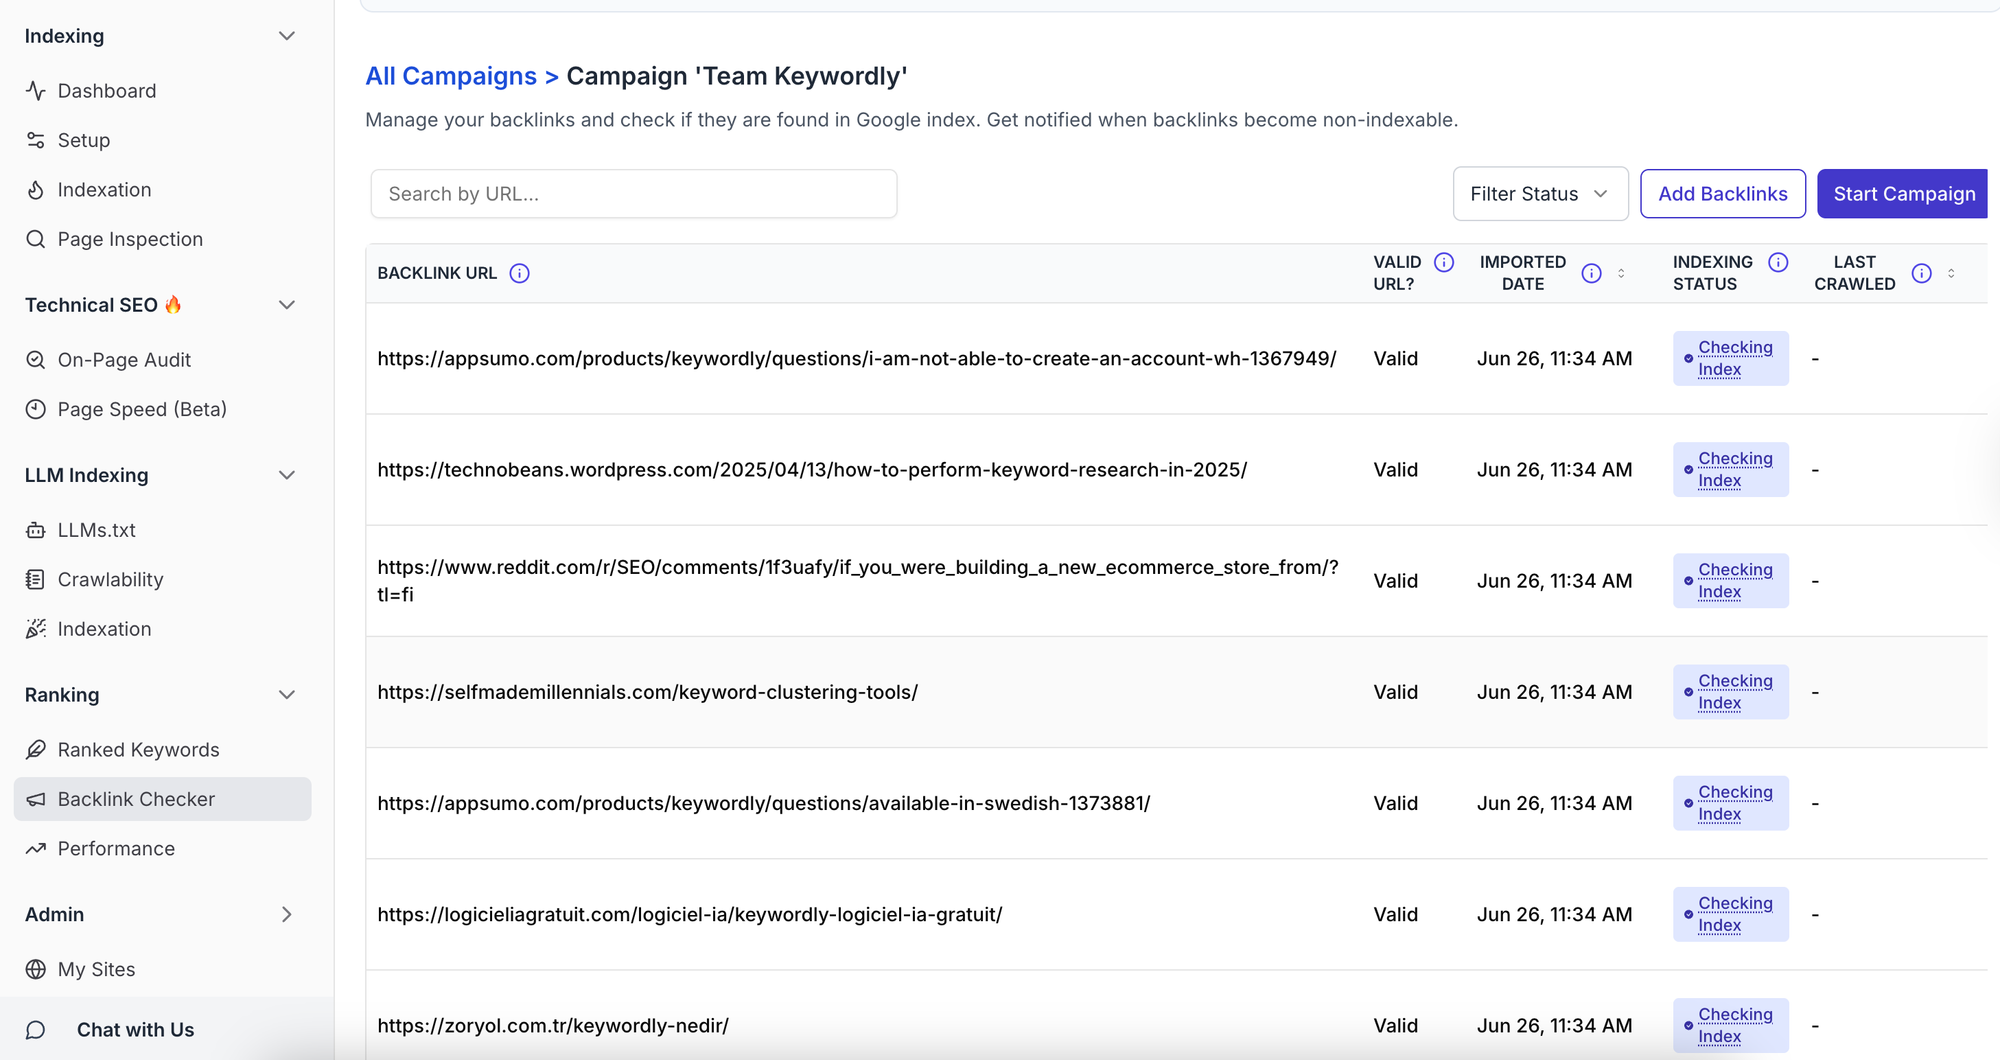Sort by Last Crawled using sort arrows
2000x1060 pixels.
pos(1951,273)
